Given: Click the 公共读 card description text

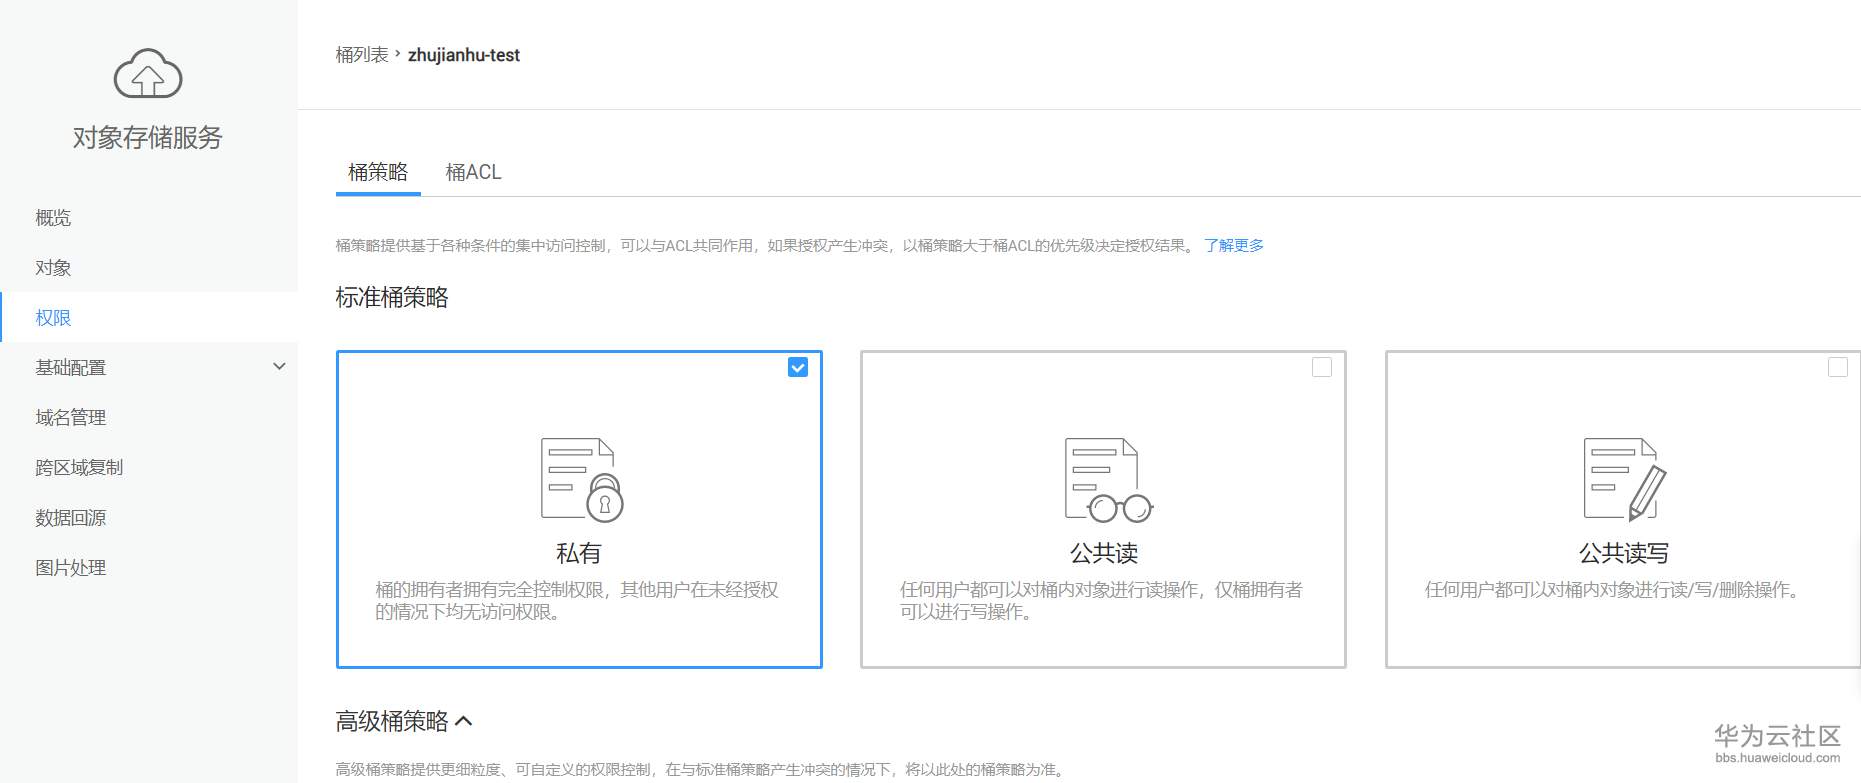Looking at the screenshot, I should pyautogui.click(x=1101, y=601).
